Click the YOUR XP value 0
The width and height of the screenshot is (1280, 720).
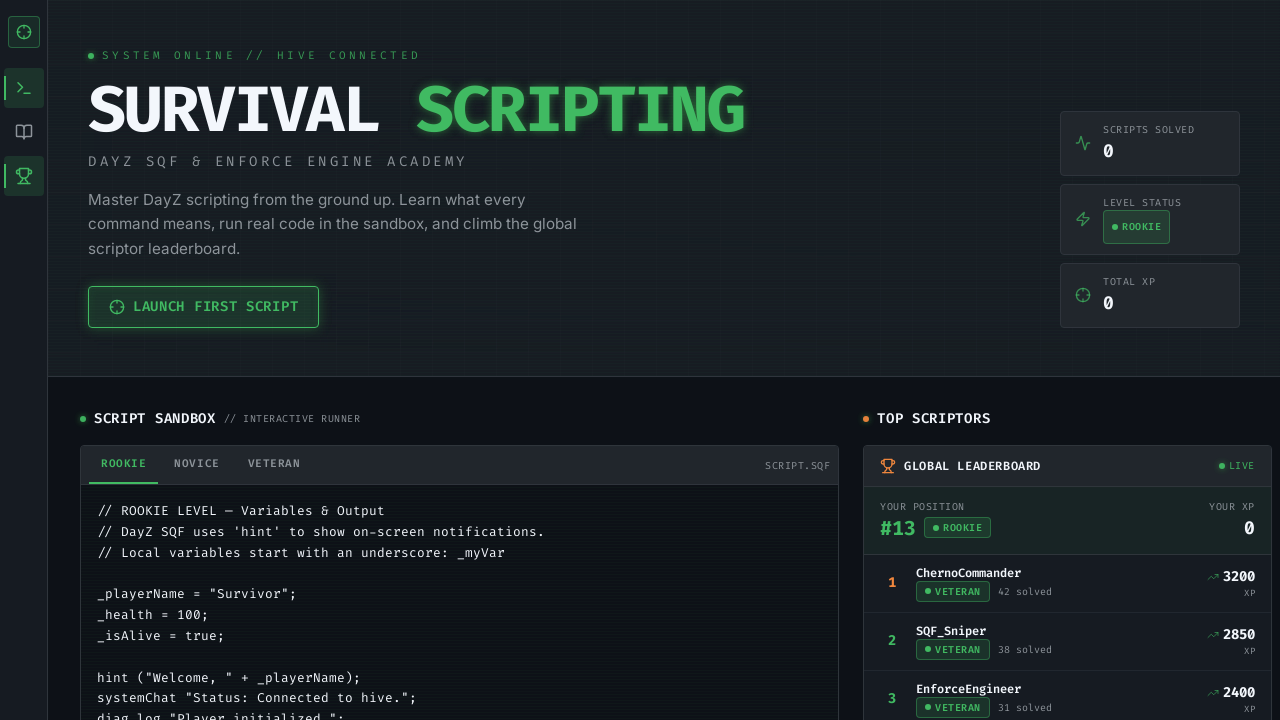(1249, 528)
